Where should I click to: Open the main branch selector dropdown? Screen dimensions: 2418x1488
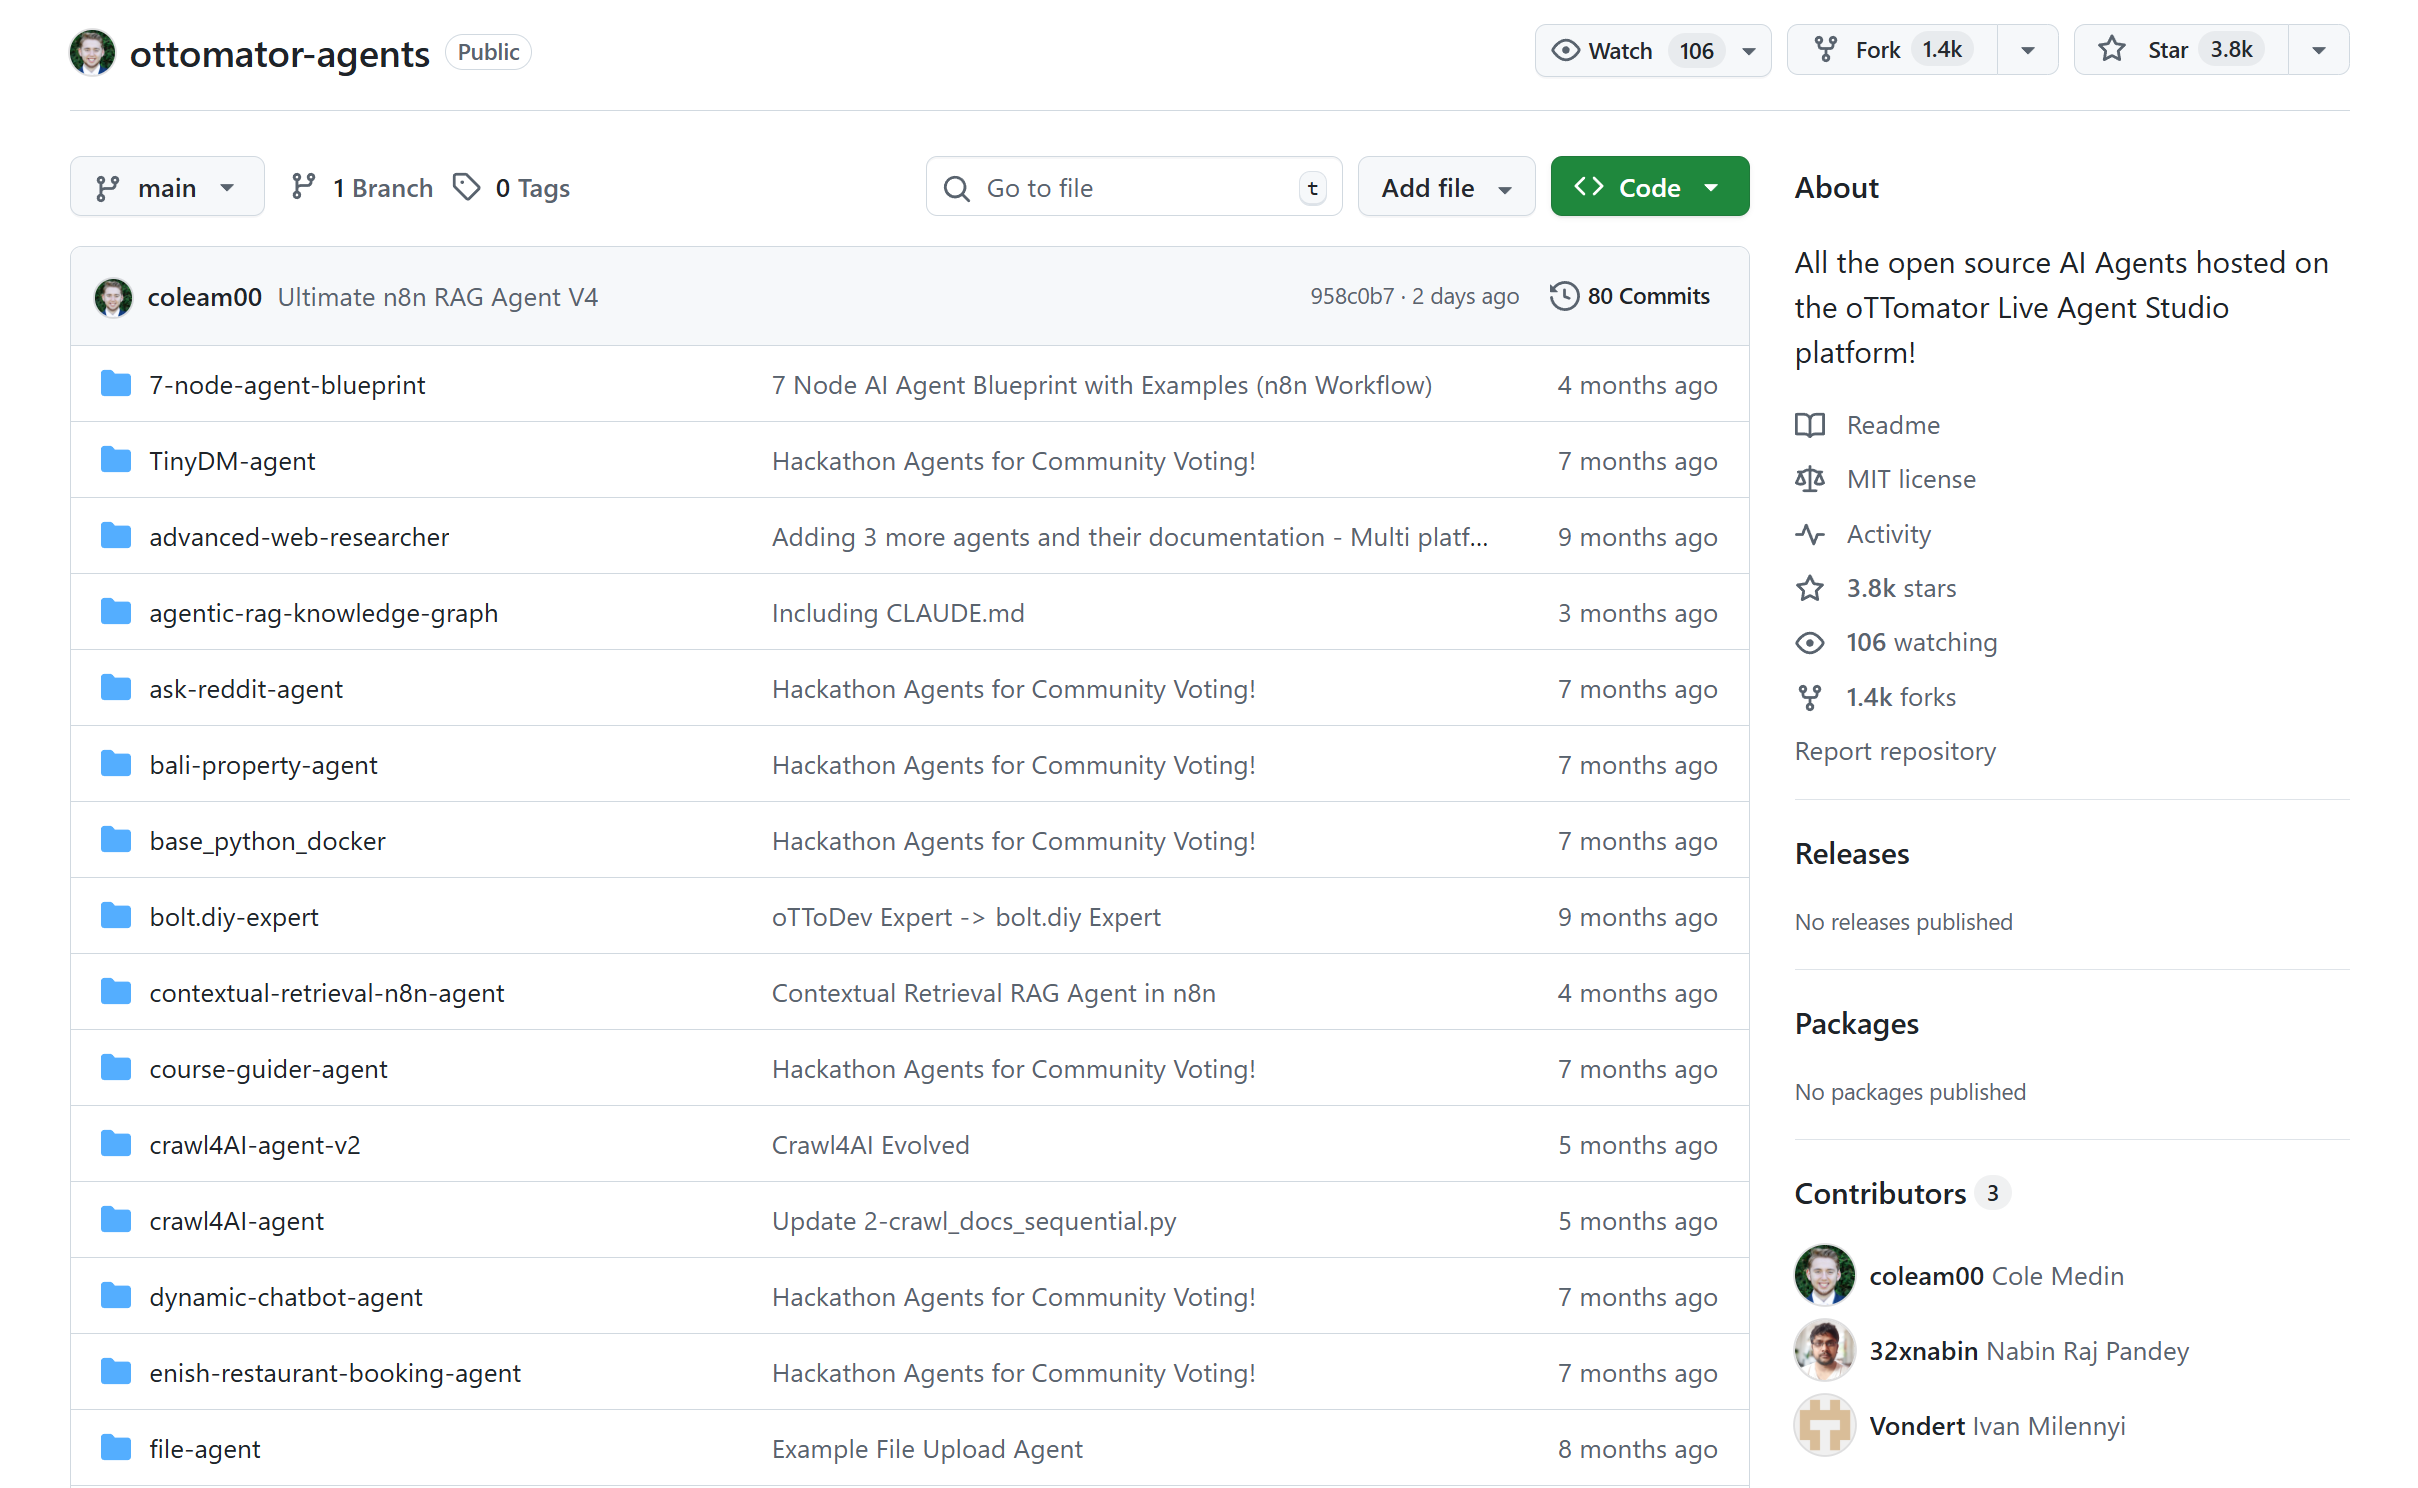pyautogui.click(x=167, y=187)
